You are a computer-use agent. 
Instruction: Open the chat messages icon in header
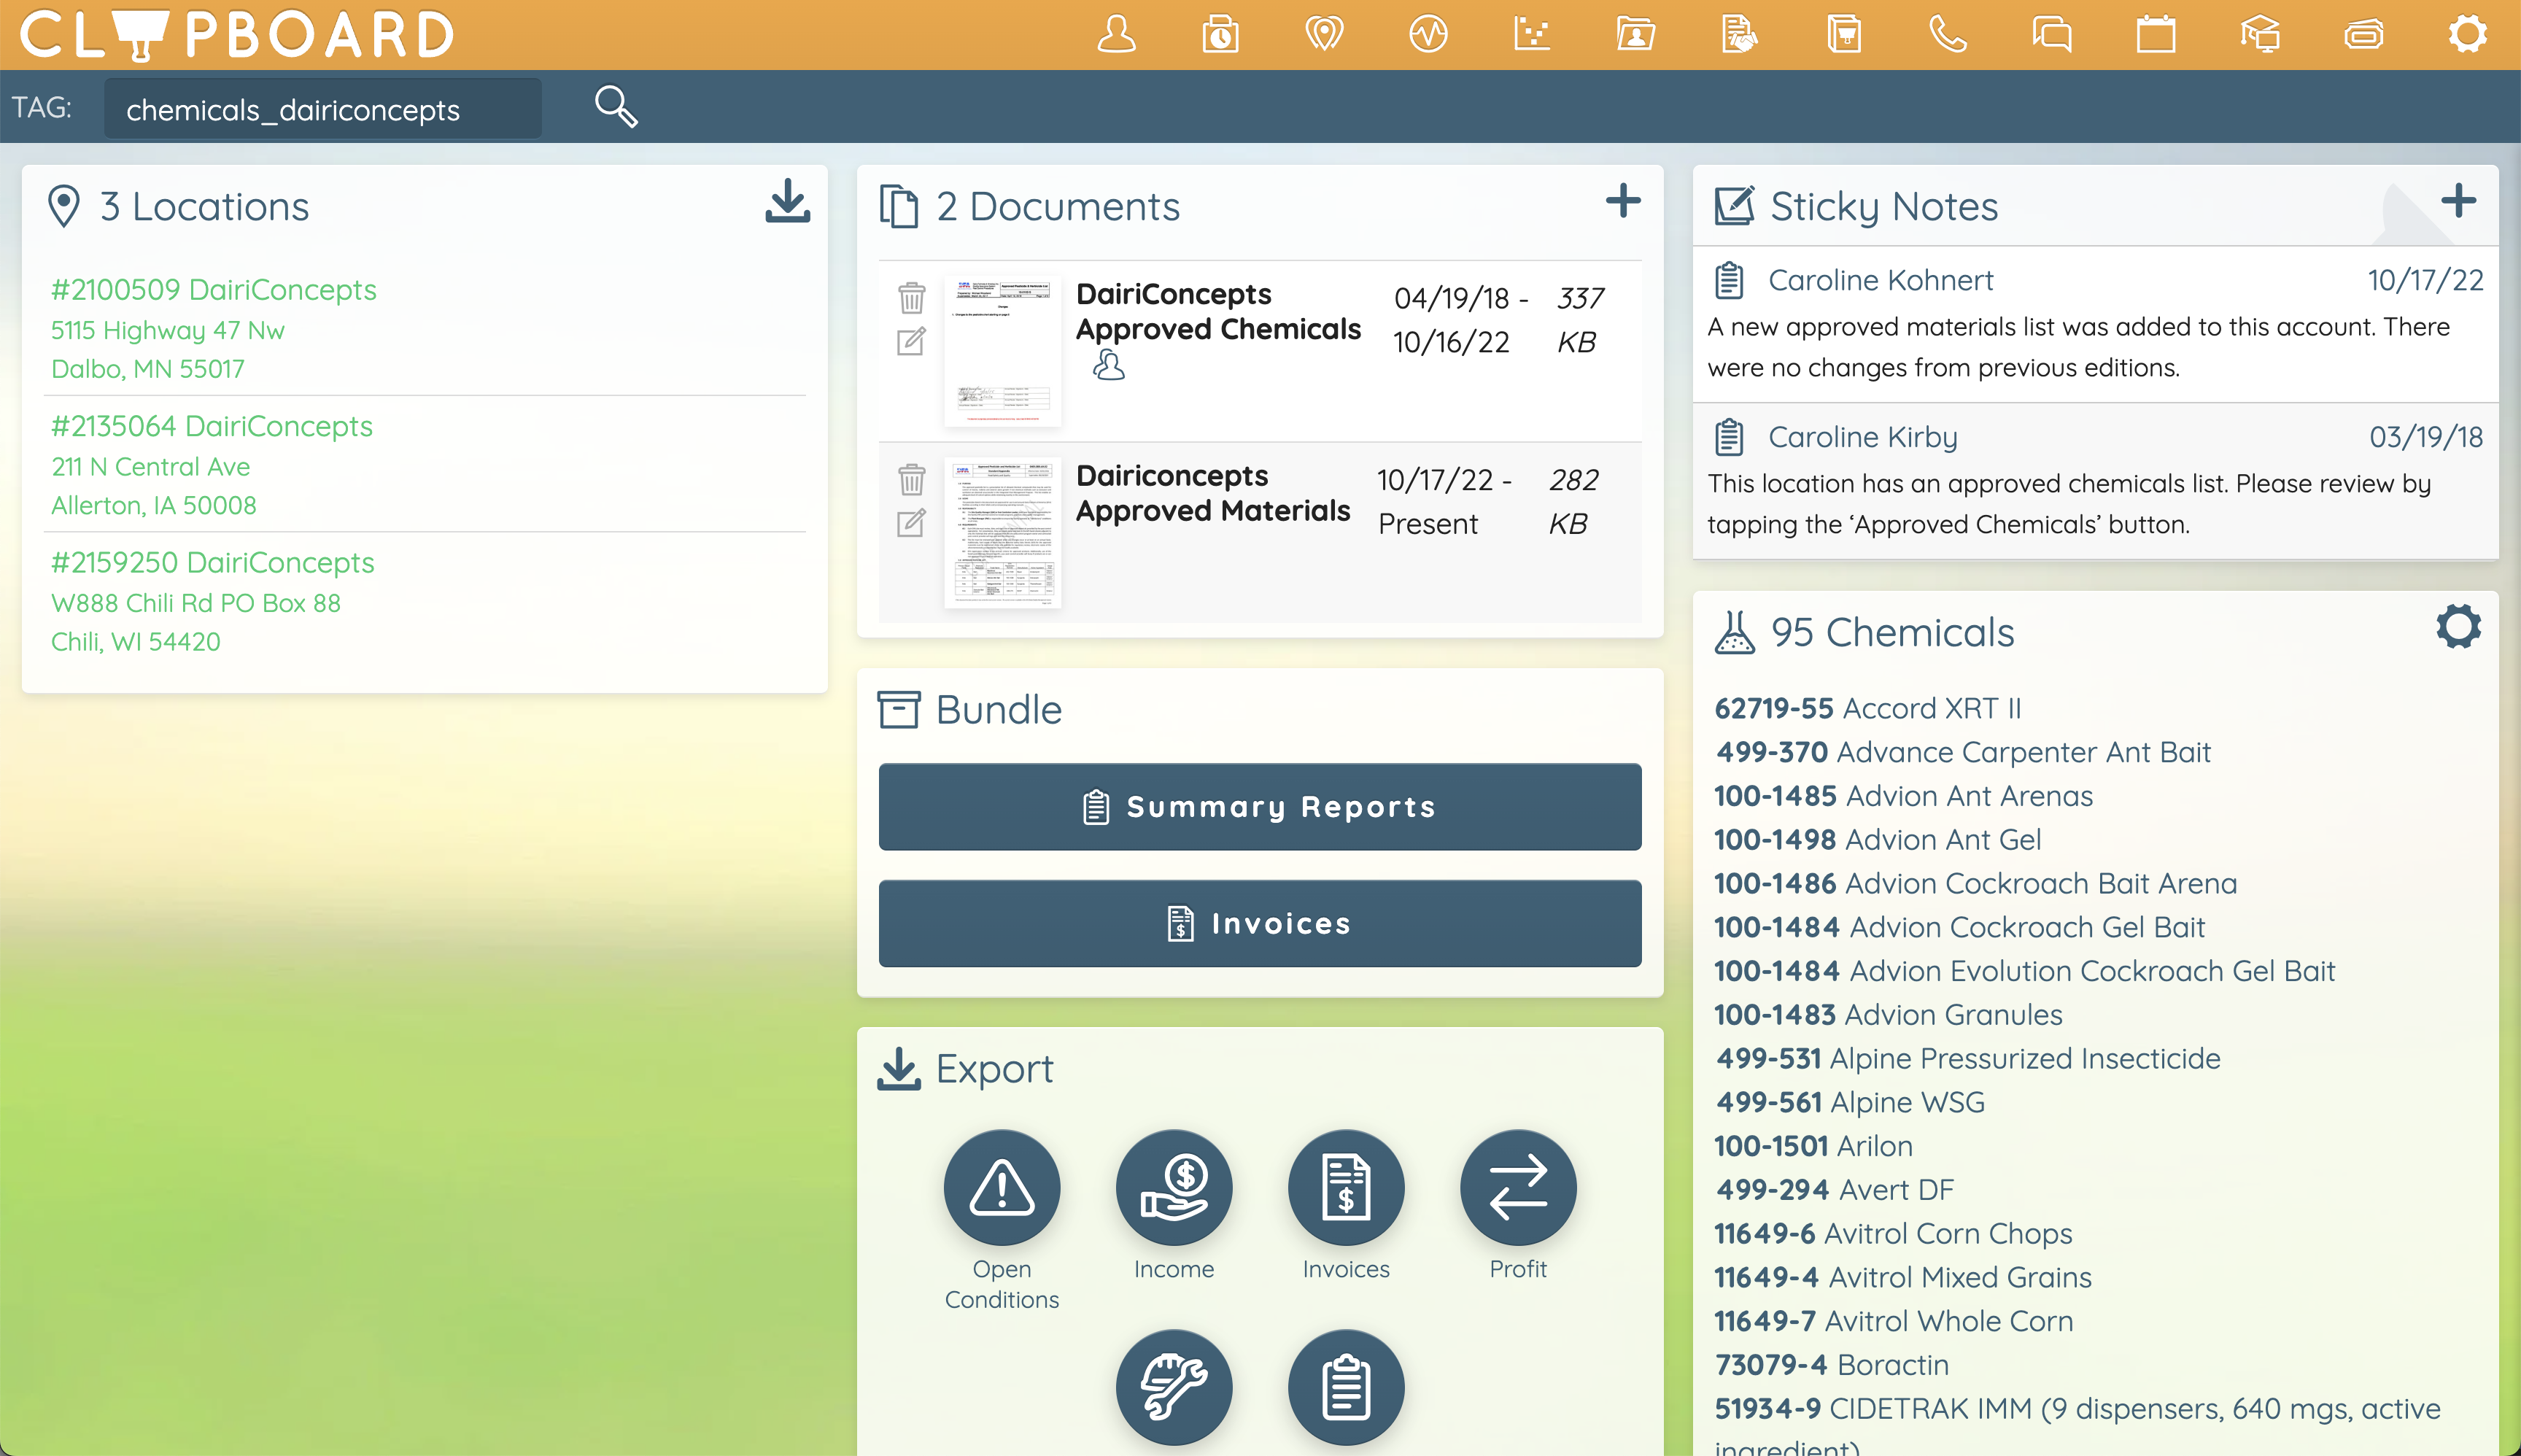tap(2052, 34)
